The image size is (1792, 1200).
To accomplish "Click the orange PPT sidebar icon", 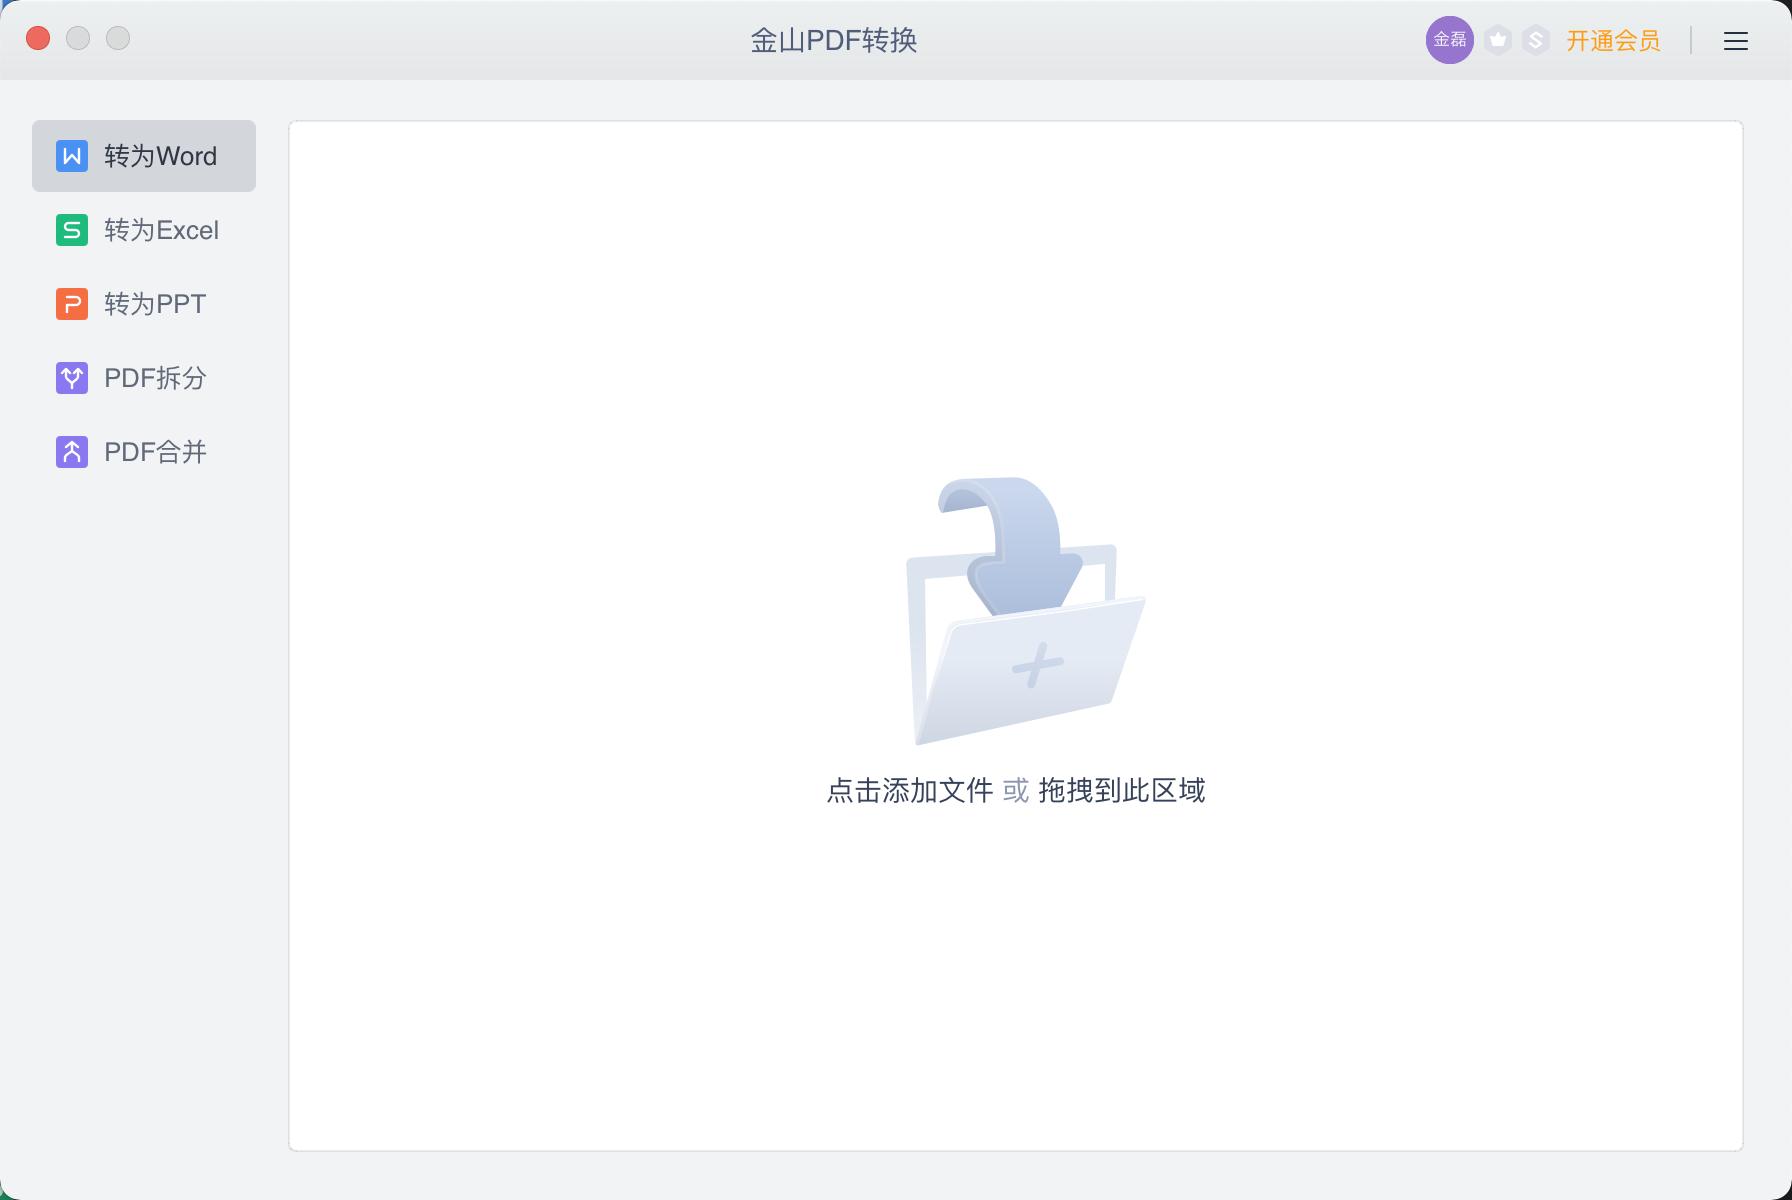I will pyautogui.click(x=70, y=303).
